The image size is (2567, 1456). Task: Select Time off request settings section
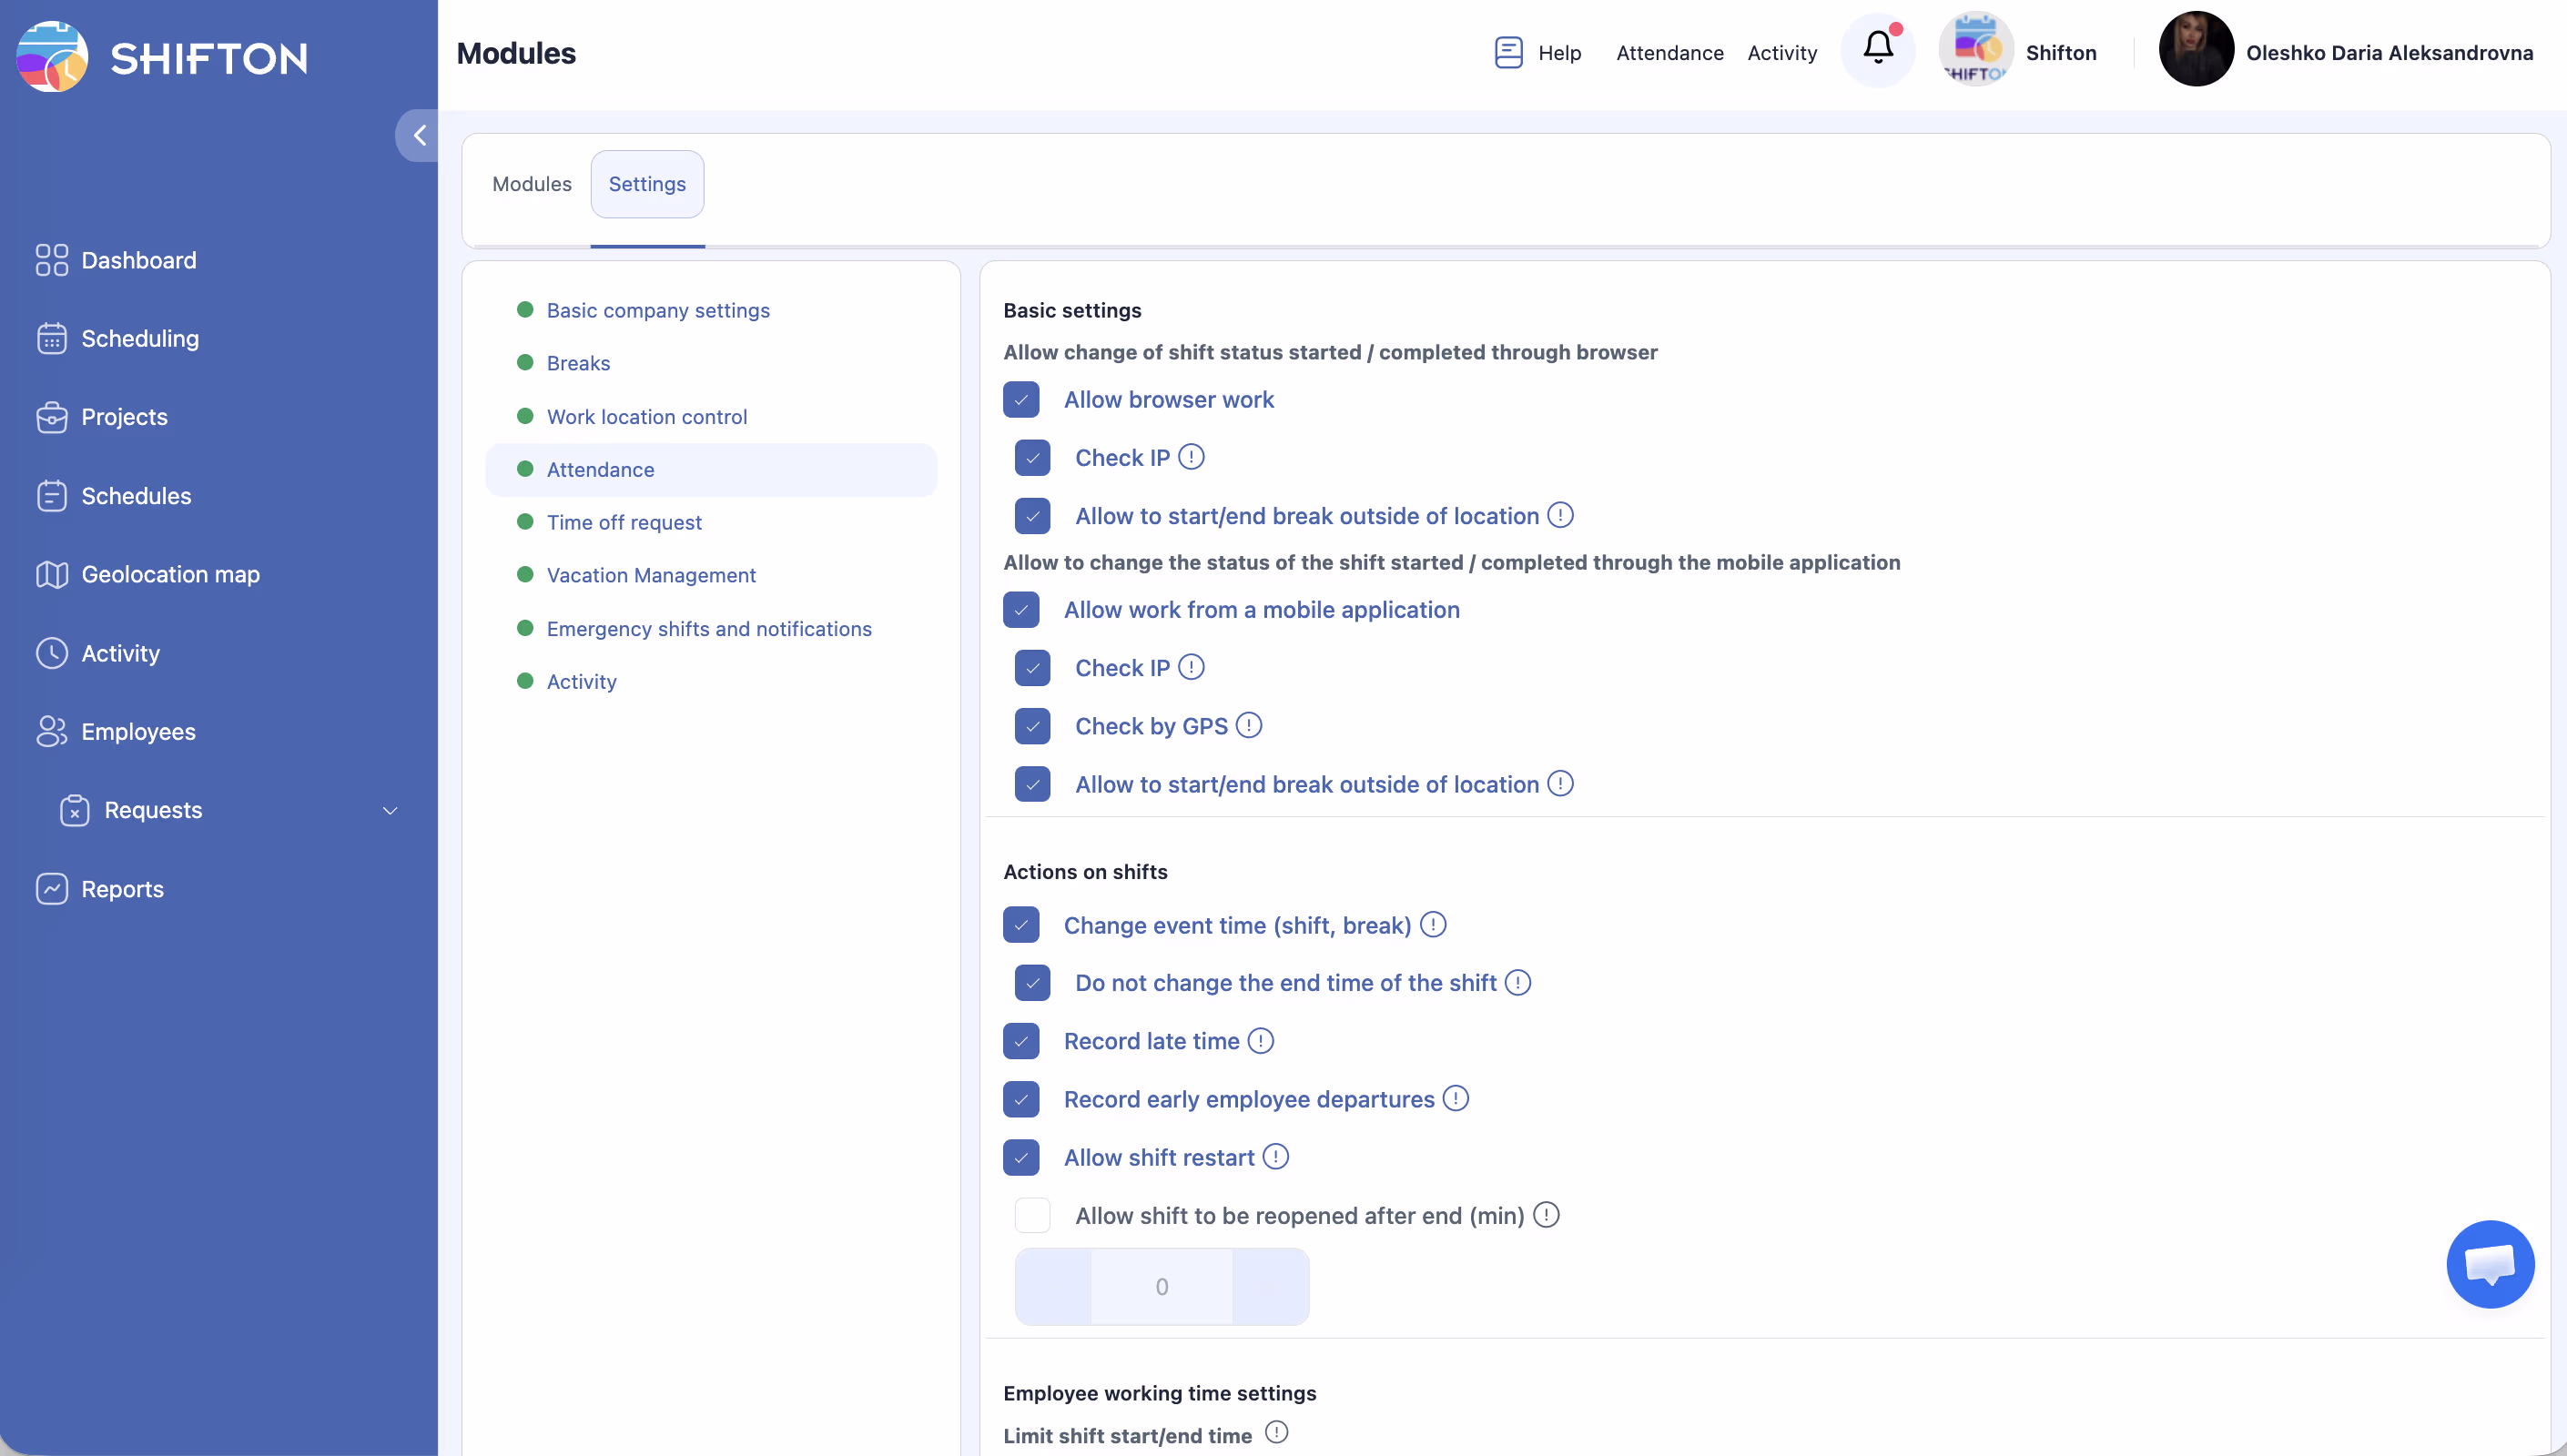pos(624,522)
